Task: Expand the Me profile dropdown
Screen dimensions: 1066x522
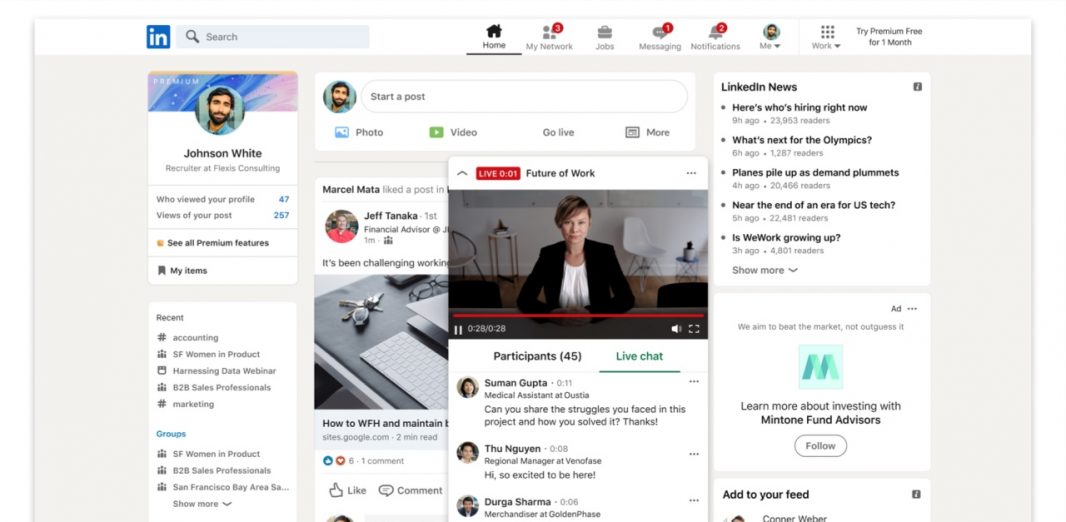Action: click(x=771, y=37)
